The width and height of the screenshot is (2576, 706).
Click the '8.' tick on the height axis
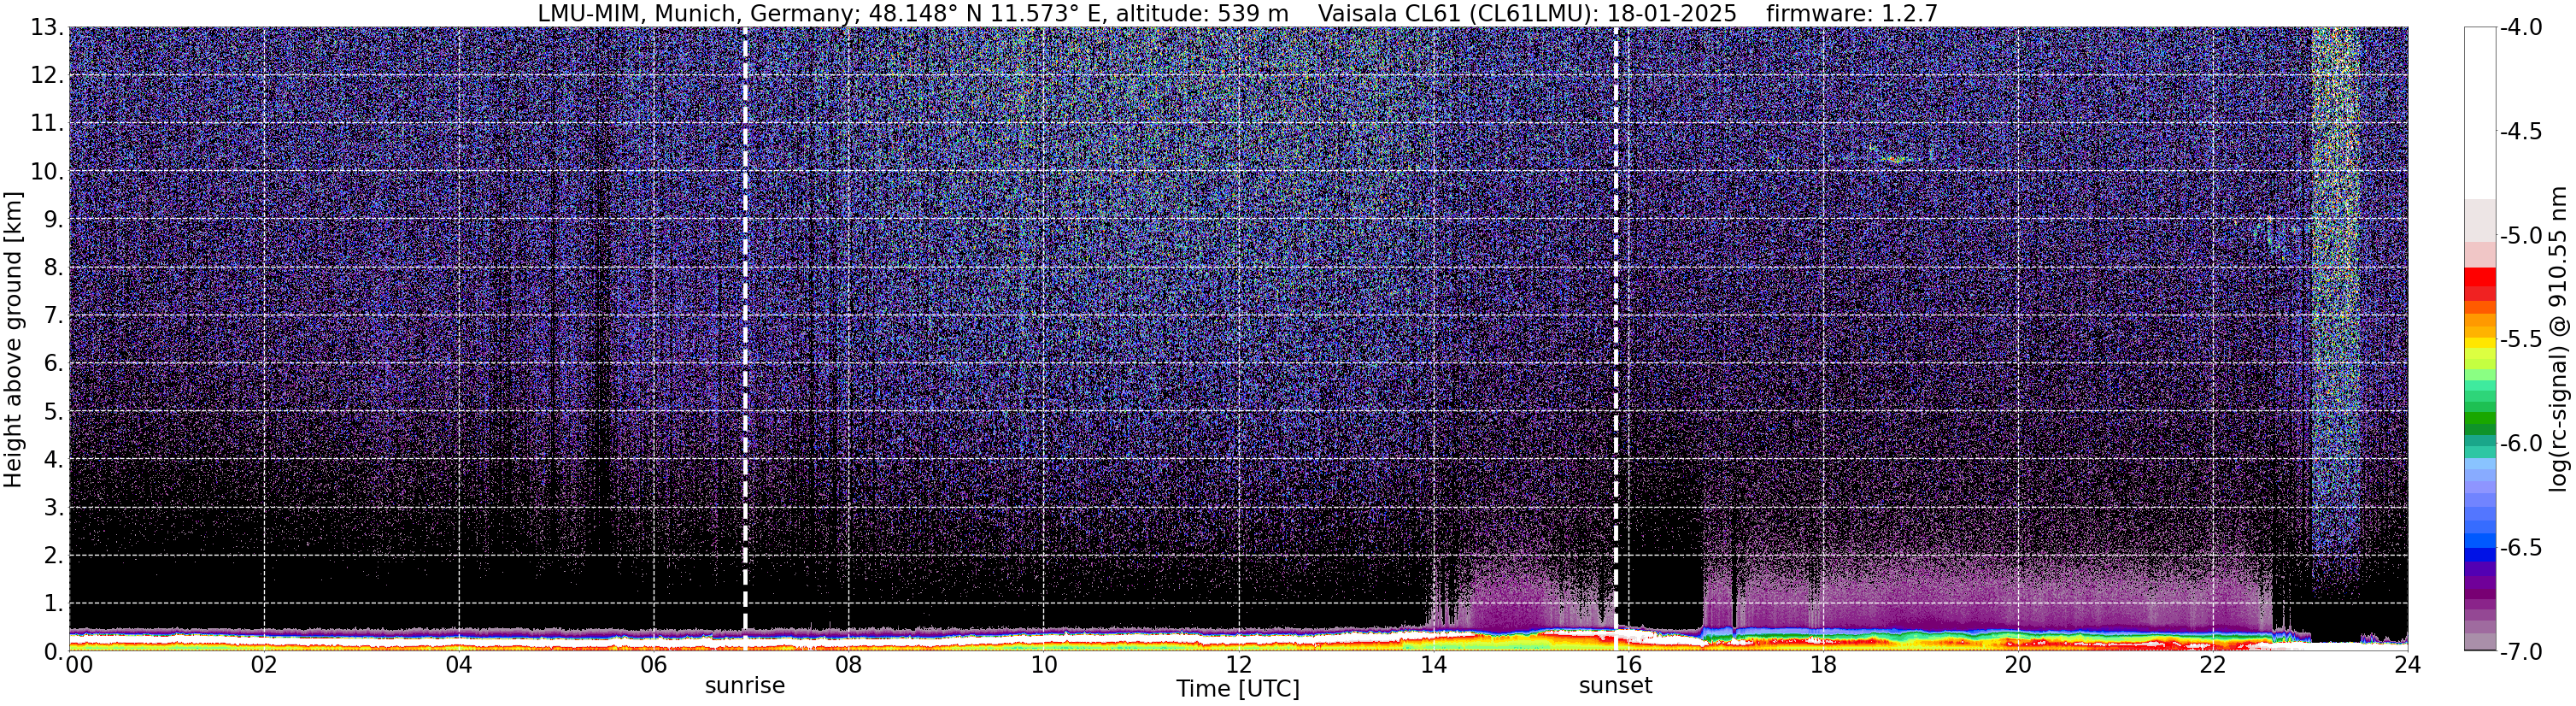pyautogui.click(x=53, y=268)
